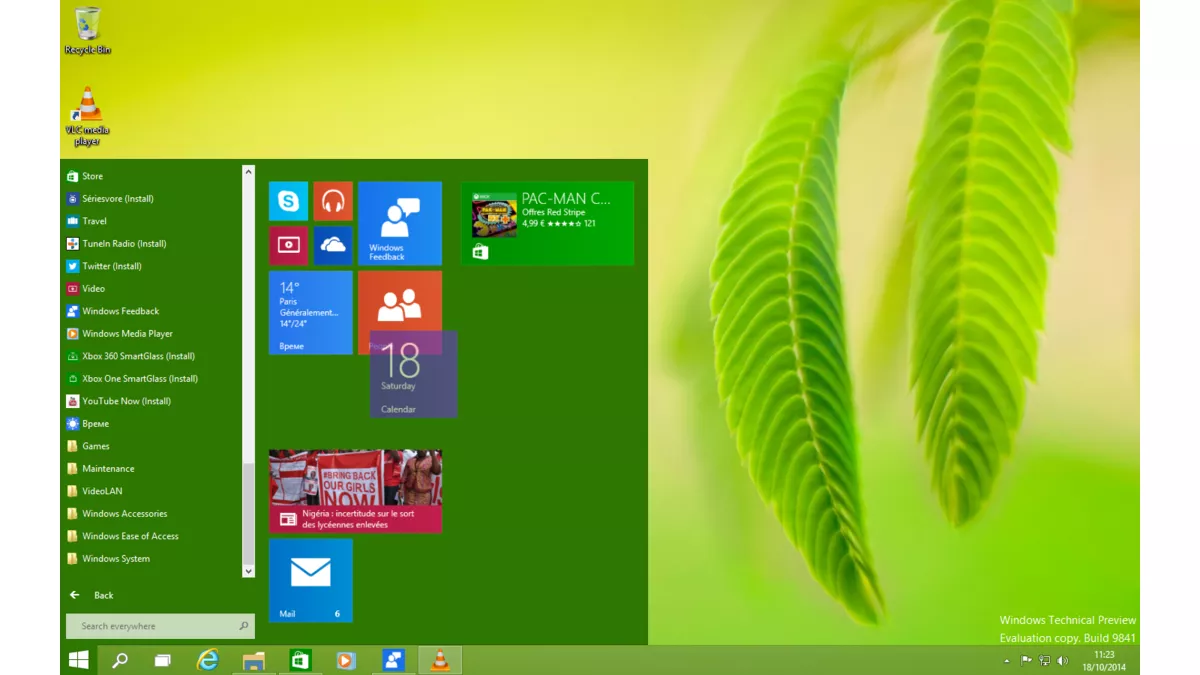
Task: Click the Search everywhere field
Action: (160, 626)
